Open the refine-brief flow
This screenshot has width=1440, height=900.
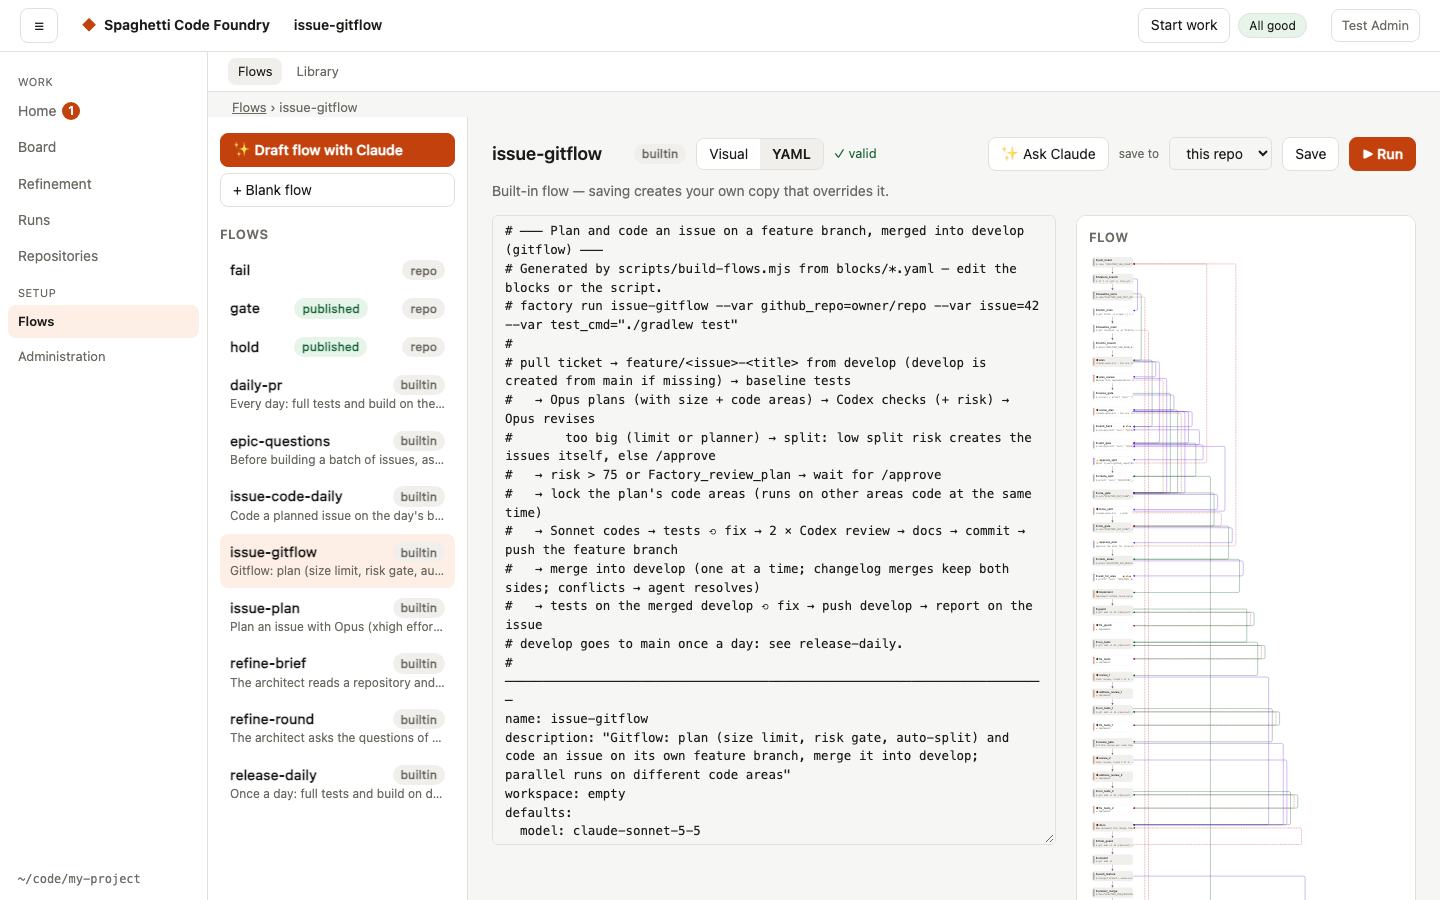337,673
